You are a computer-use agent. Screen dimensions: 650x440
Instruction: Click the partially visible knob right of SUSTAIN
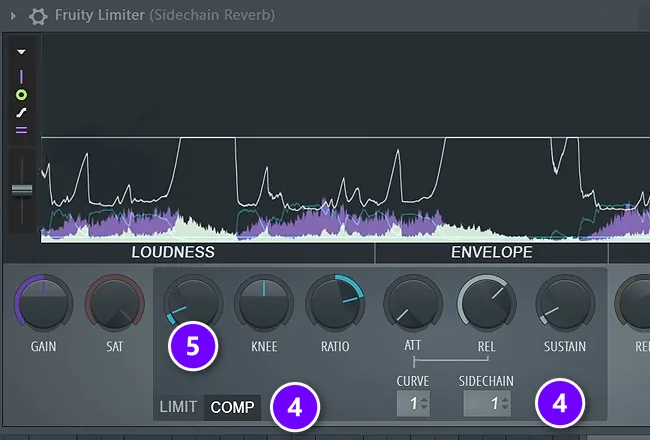coord(632,303)
